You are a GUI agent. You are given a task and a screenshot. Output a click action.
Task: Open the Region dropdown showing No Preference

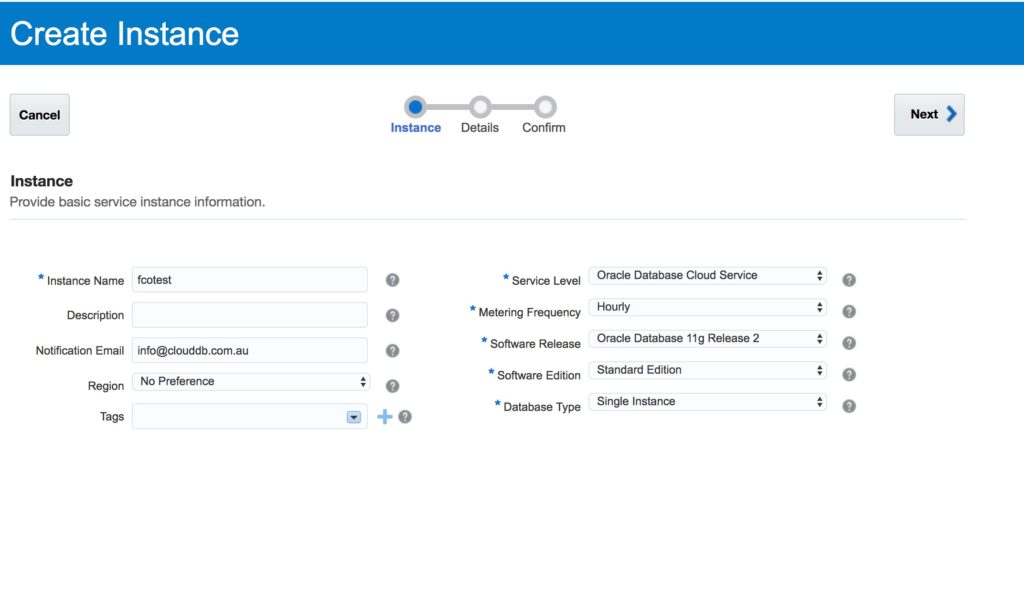pos(250,382)
